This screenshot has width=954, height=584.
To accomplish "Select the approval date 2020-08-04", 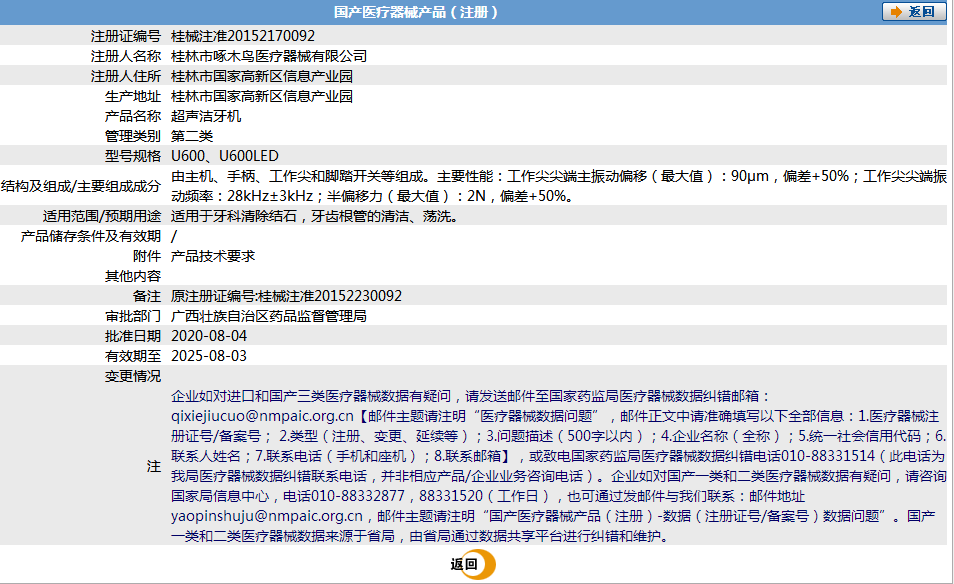I will pos(209,336).
